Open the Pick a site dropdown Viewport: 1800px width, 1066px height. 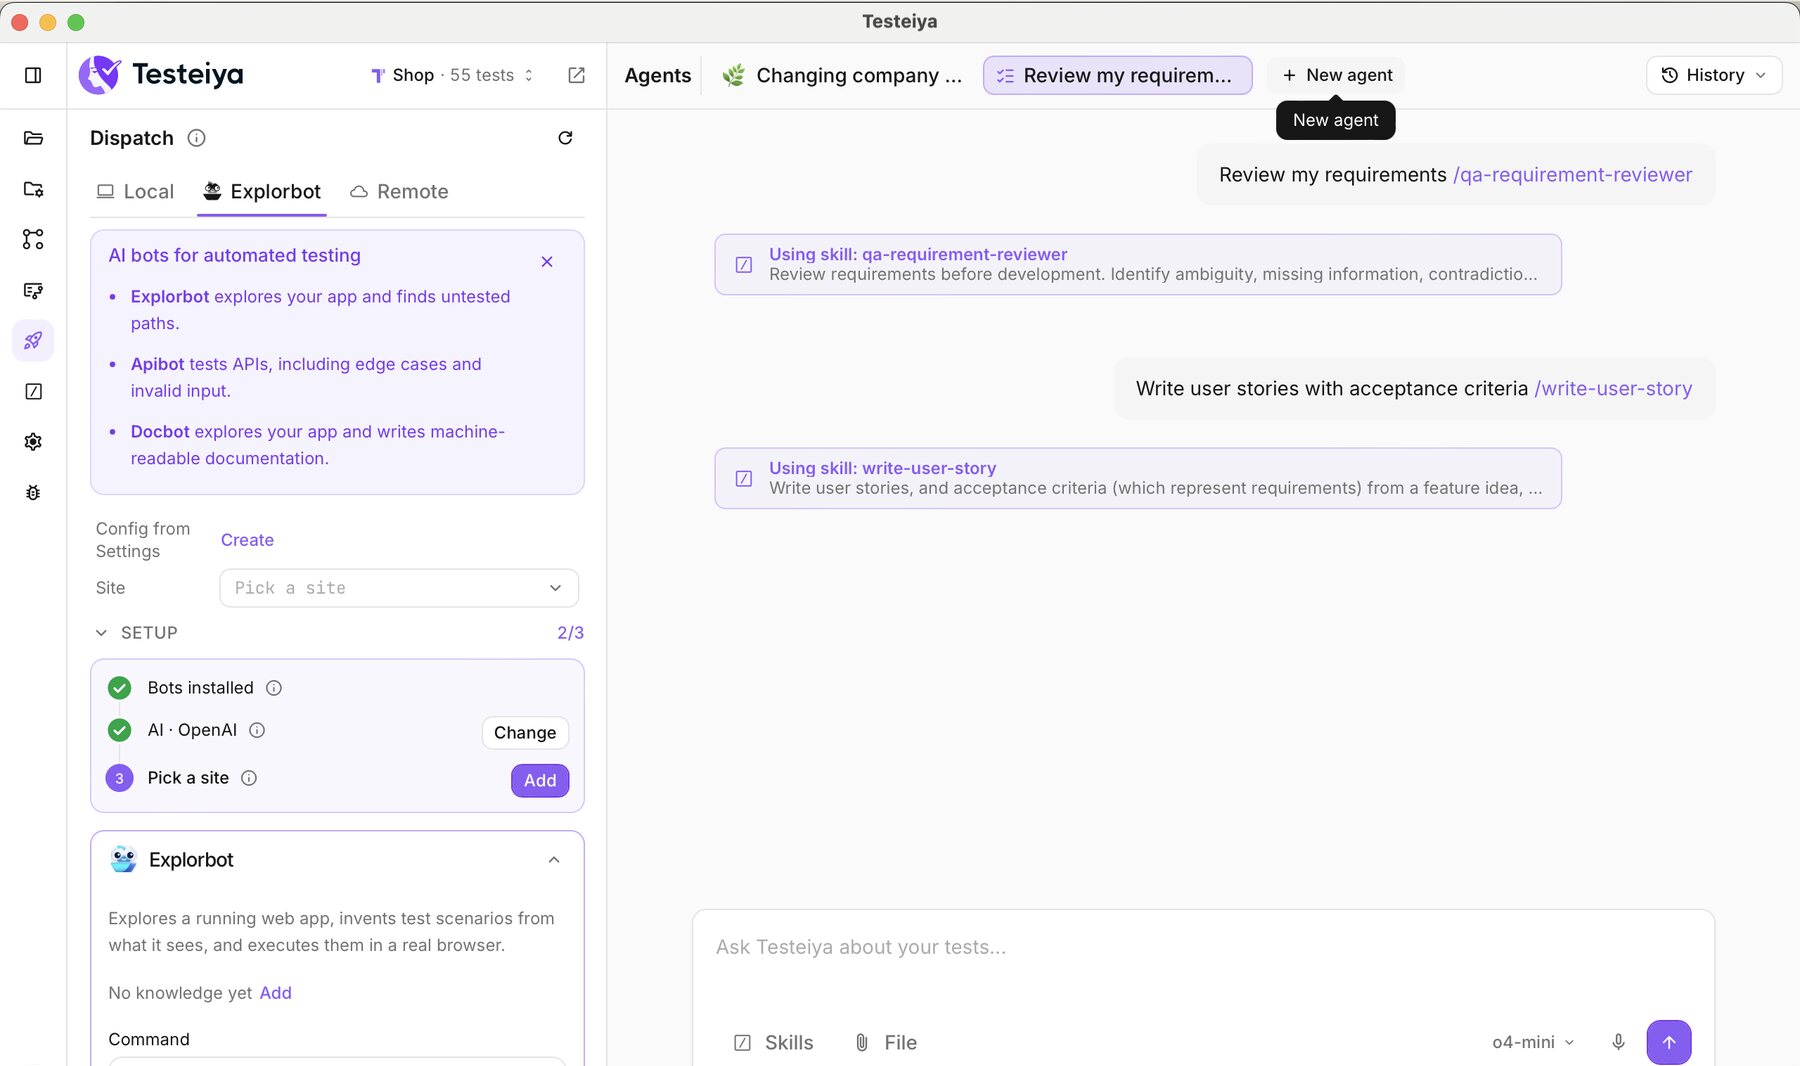(399, 588)
